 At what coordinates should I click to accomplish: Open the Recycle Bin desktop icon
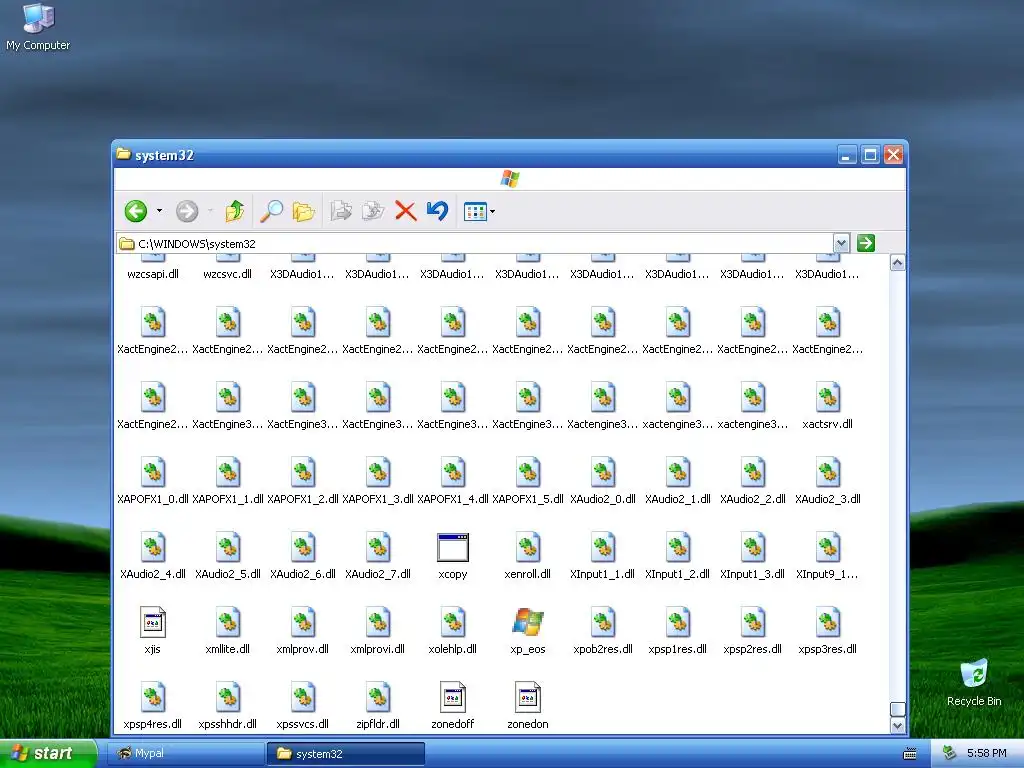point(974,683)
